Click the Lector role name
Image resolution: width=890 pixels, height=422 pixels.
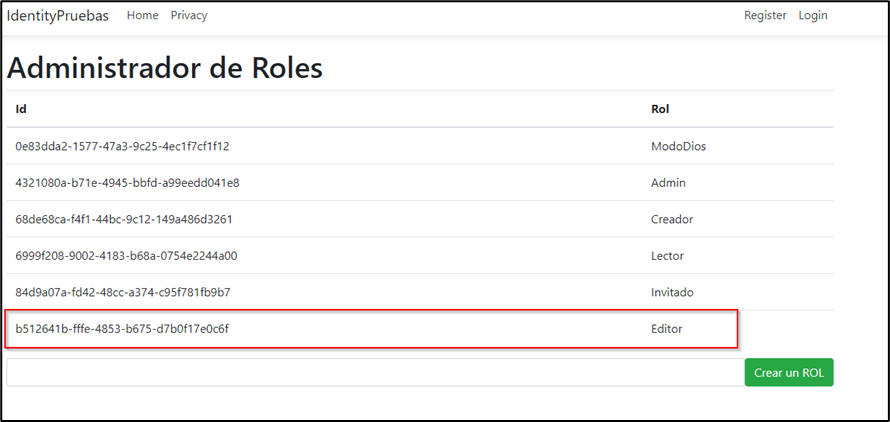[668, 256]
